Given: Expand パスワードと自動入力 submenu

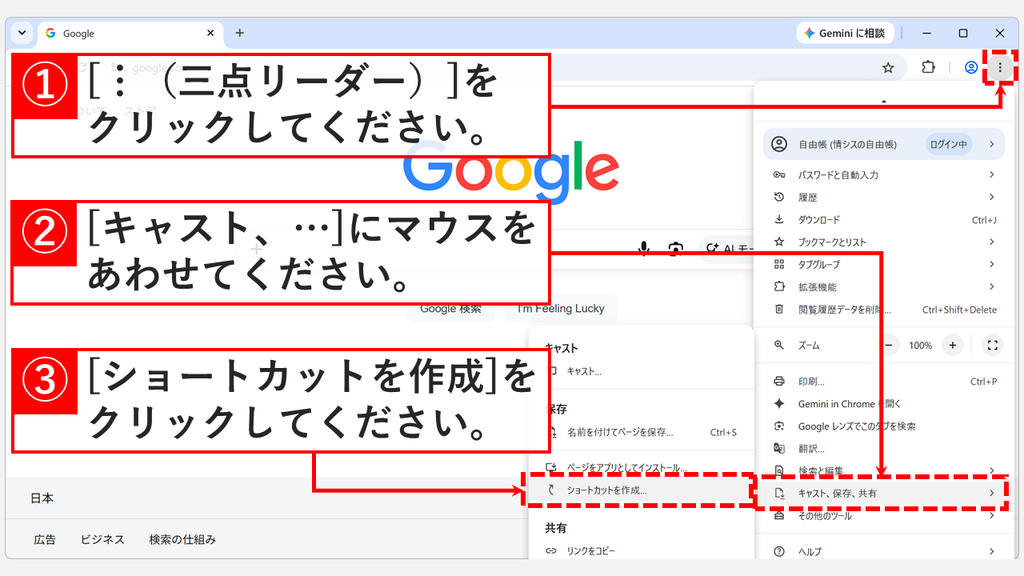Looking at the screenshot, I should [x=884, y=175].
